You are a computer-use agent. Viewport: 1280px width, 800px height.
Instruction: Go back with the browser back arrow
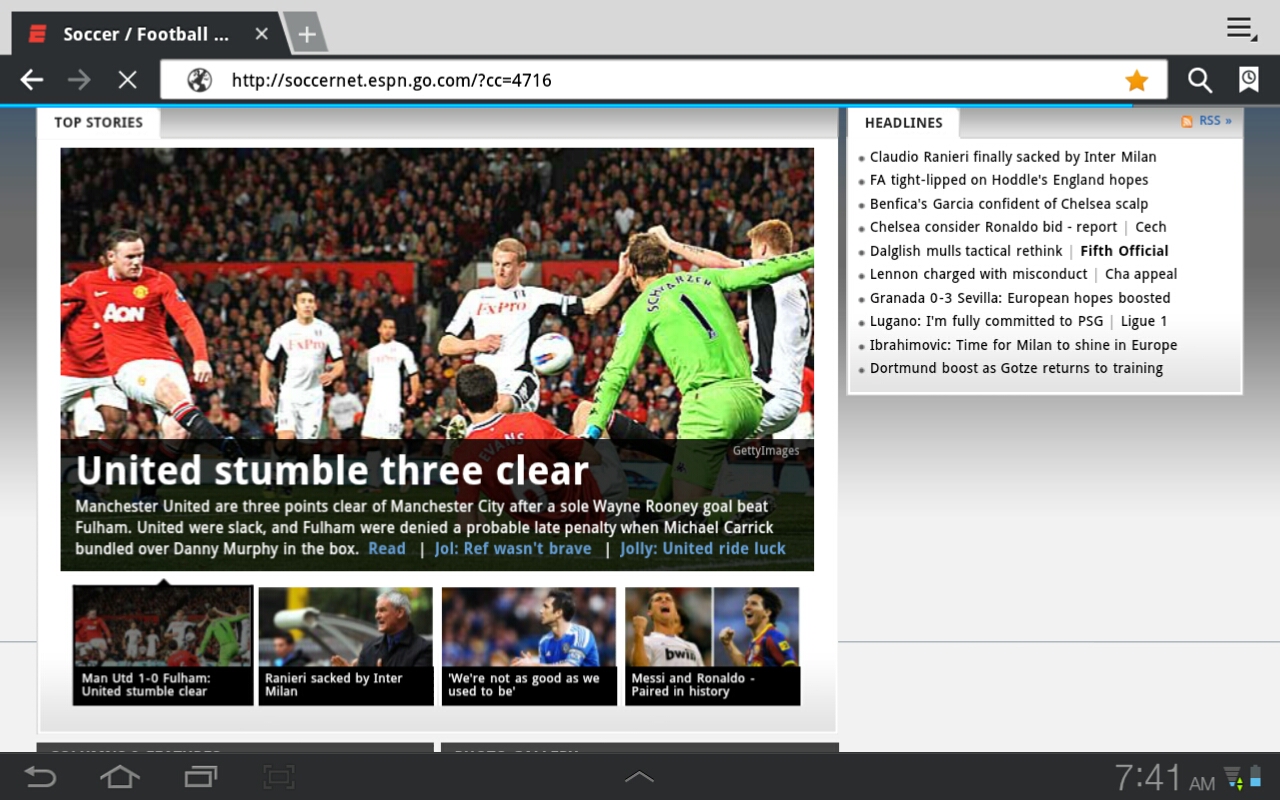(x=32, y=80)
